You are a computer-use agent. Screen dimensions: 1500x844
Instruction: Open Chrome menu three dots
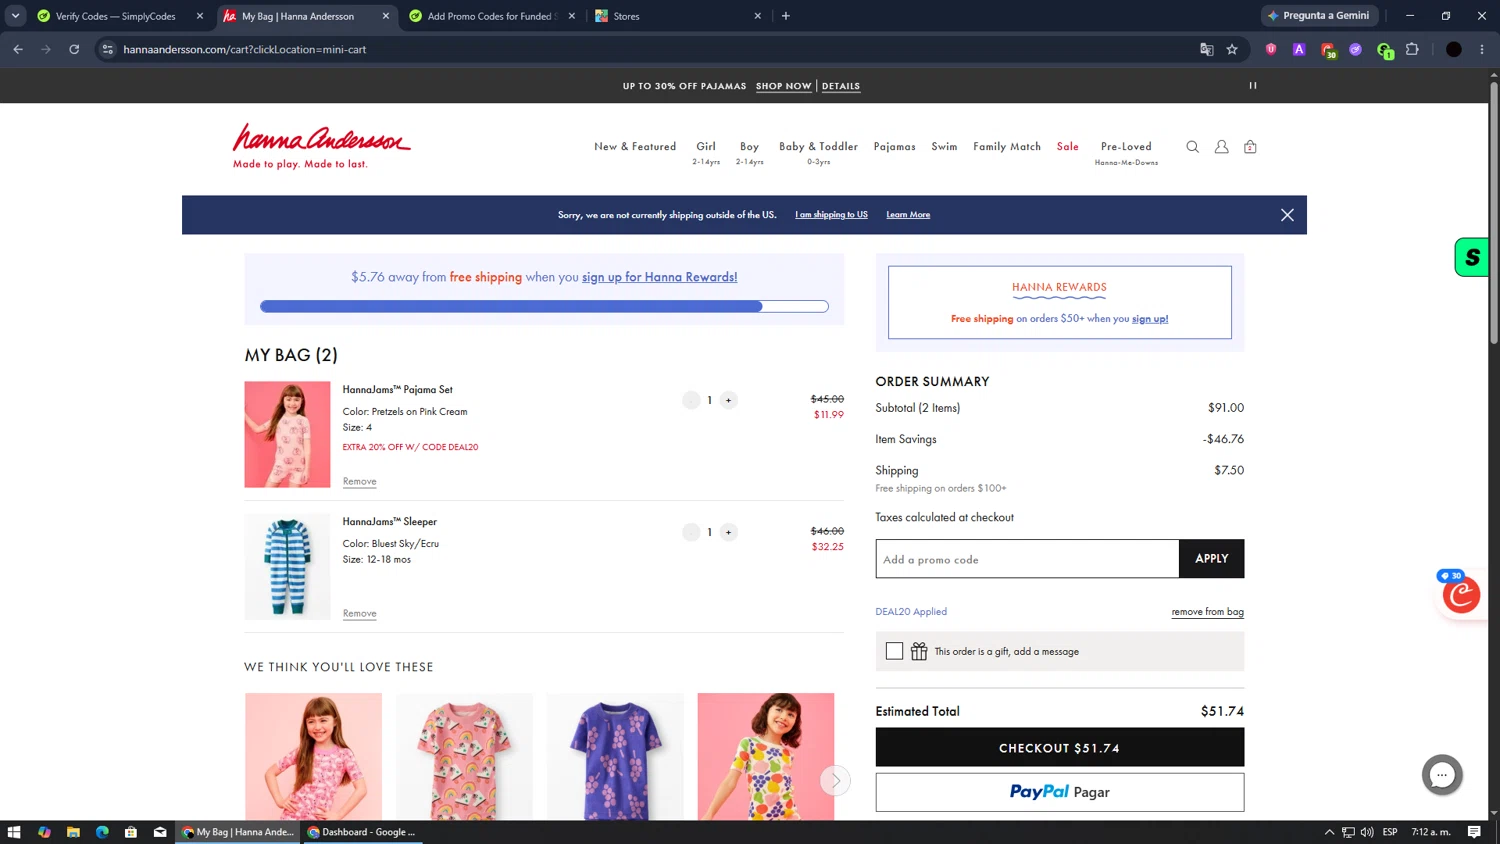pos(1482,49)
